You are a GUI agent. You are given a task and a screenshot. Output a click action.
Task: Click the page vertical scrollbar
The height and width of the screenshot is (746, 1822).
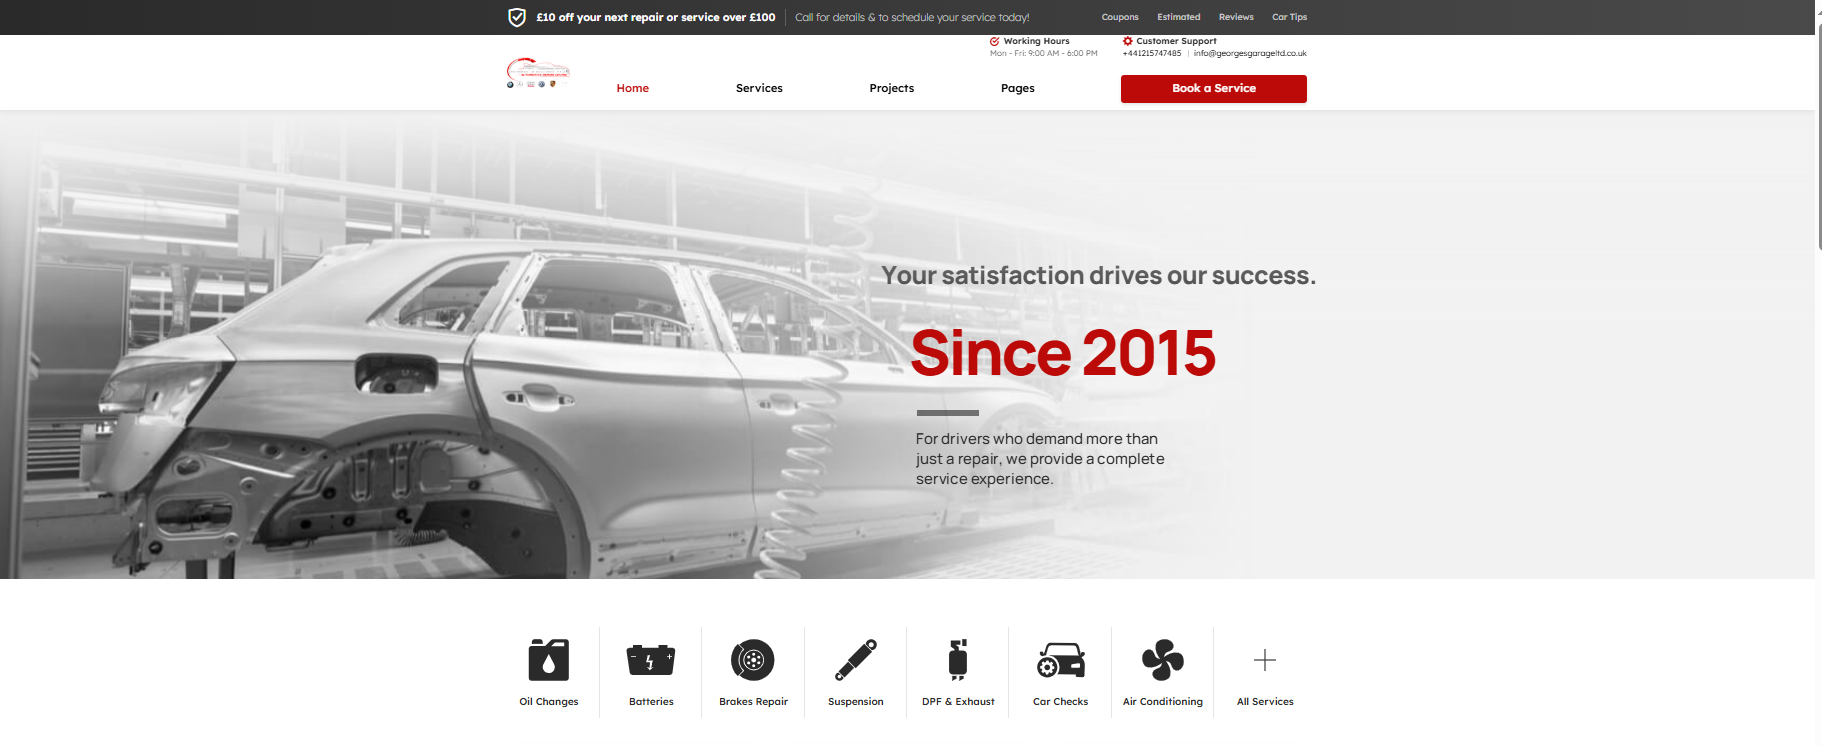(x=1818, y=140)
